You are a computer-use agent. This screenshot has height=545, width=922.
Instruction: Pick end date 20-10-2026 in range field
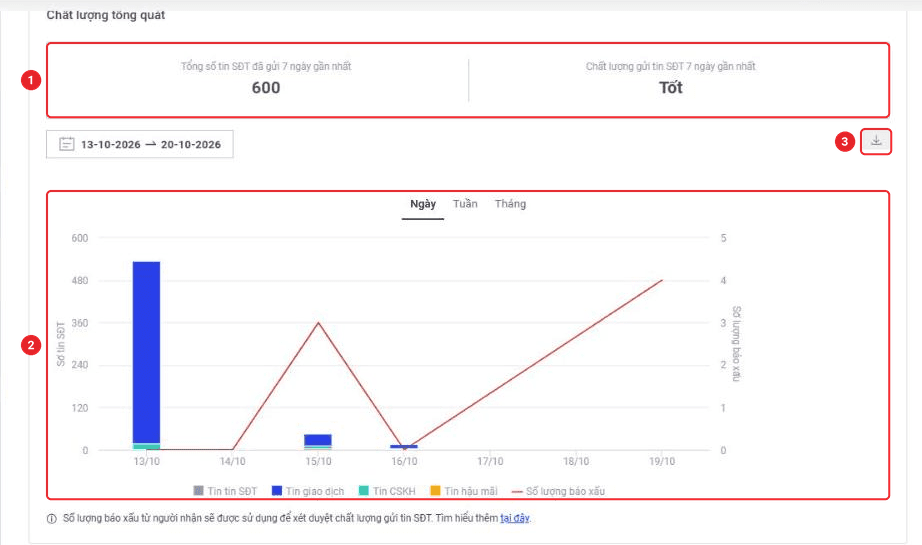[191, 145]
